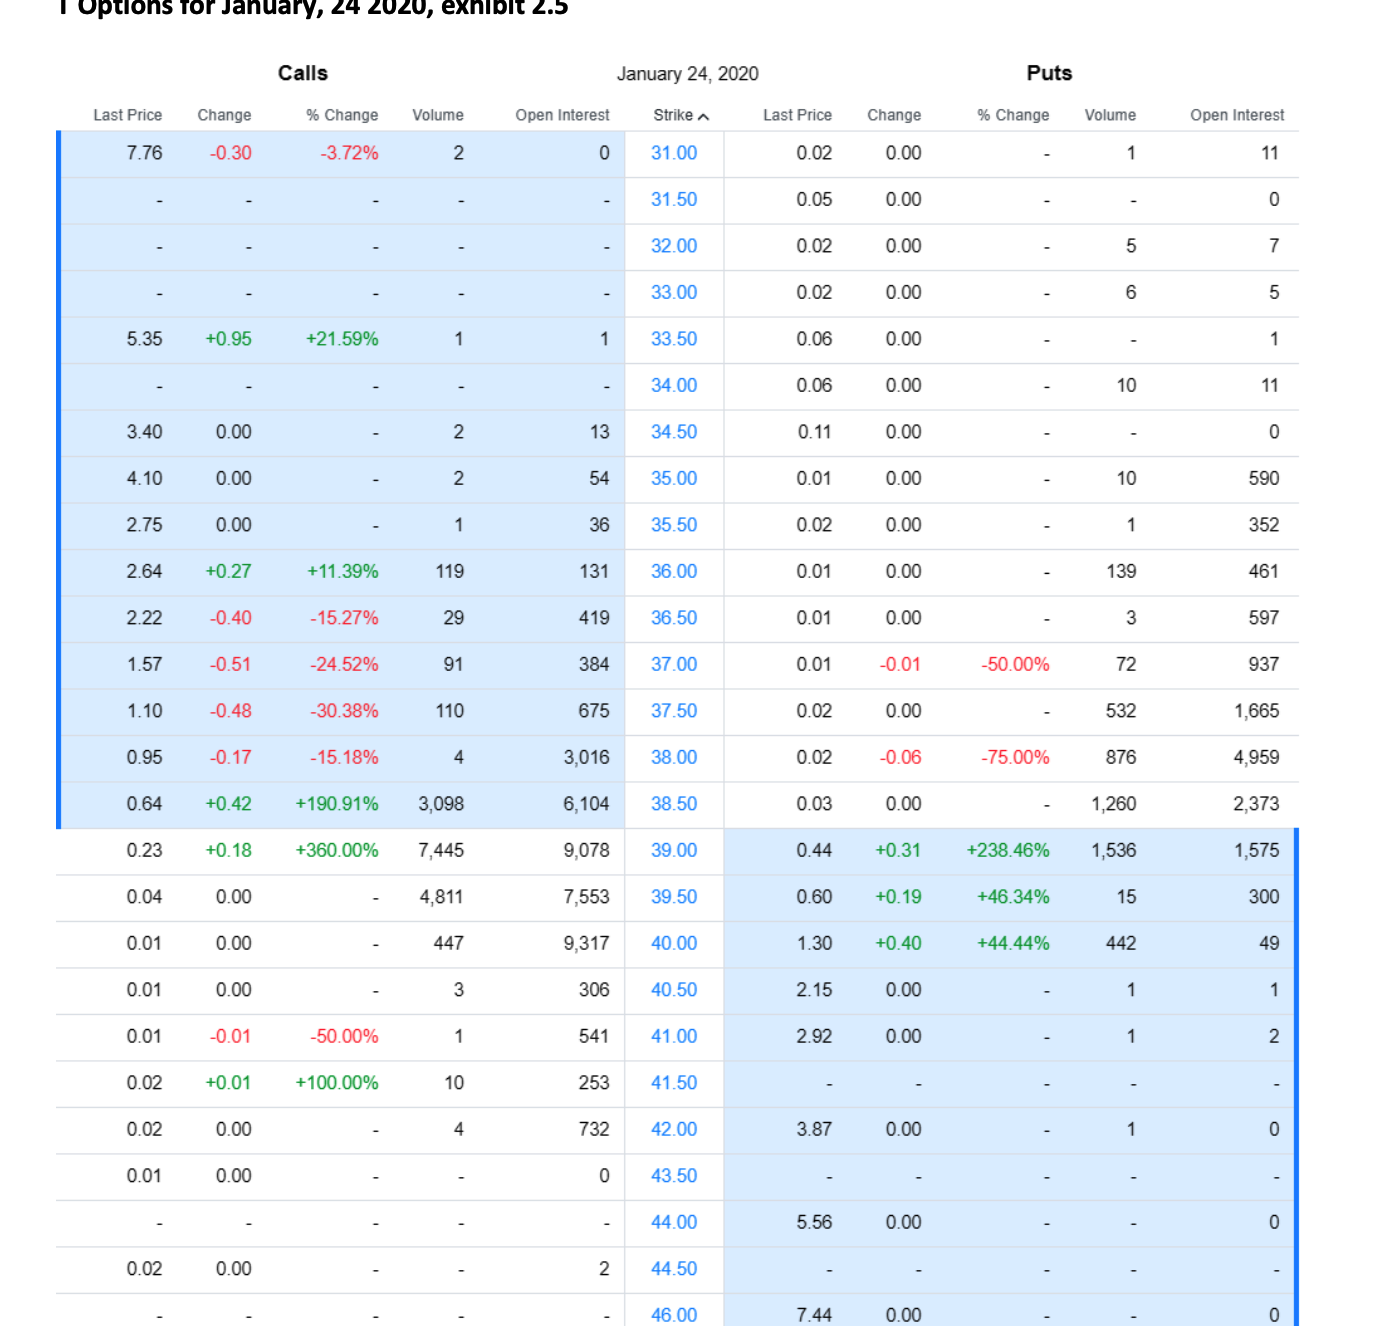The width and height of the screenshot is (1380, 1344).
Task: Click the 39.50 strike price
Action: tap(674, 897)
